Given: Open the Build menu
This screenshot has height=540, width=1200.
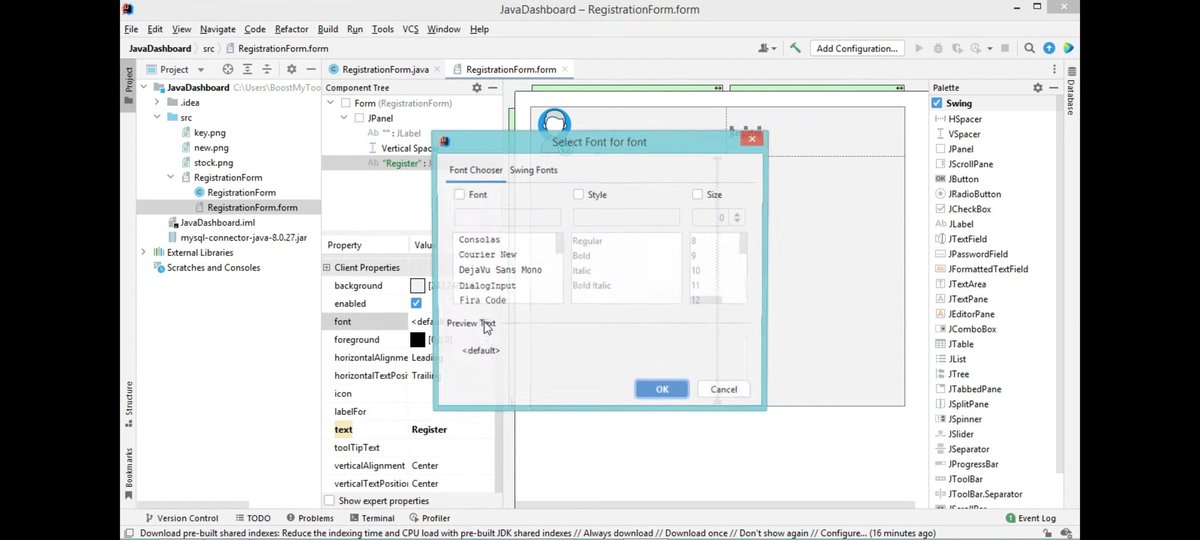Looking at the screenshot, I should pyautogui.click(x=328, y=29).
